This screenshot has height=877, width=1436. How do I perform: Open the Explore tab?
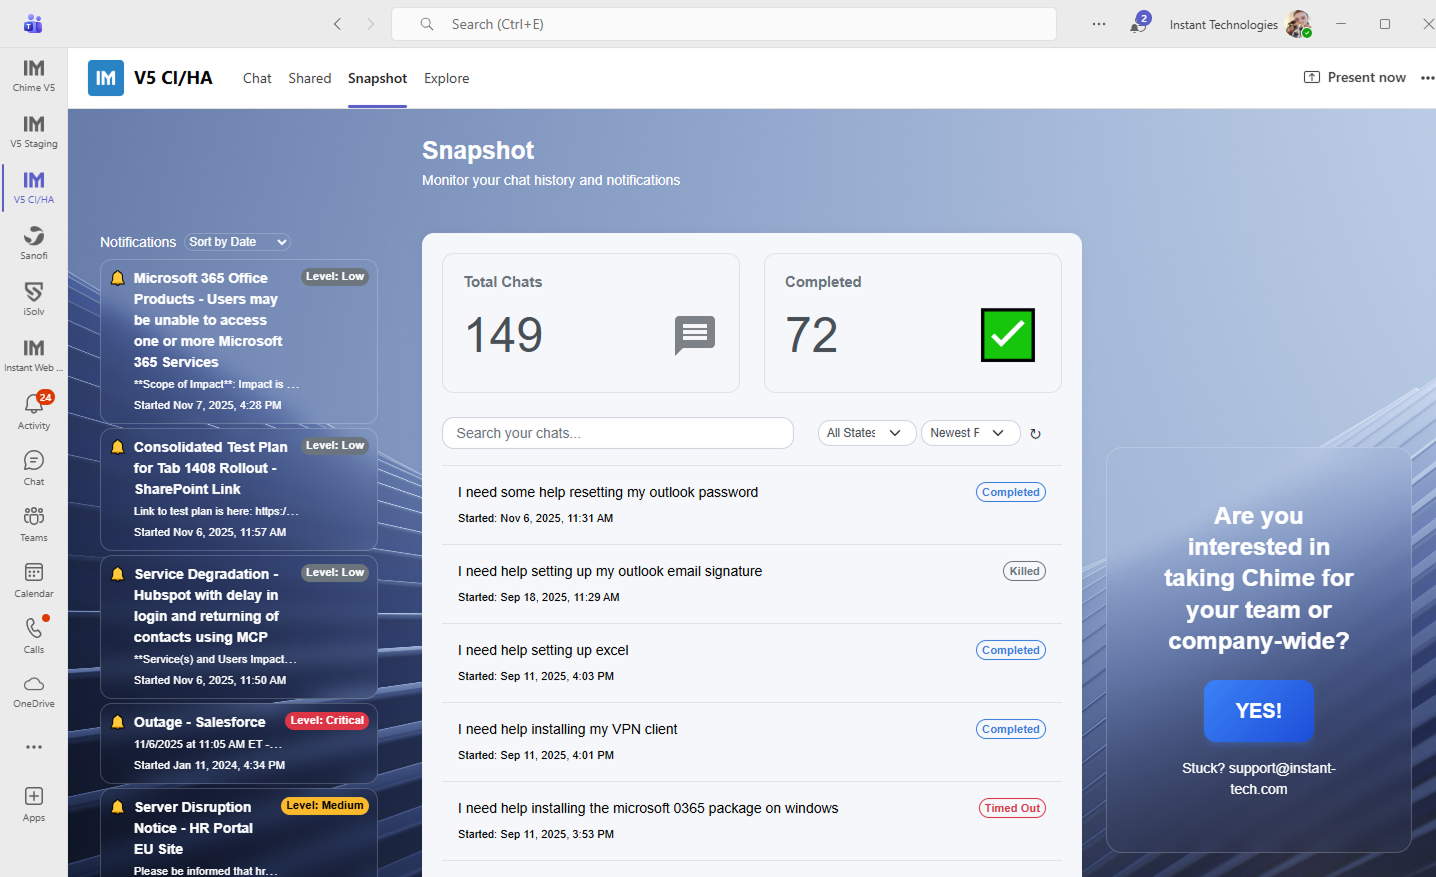[446, 78]
